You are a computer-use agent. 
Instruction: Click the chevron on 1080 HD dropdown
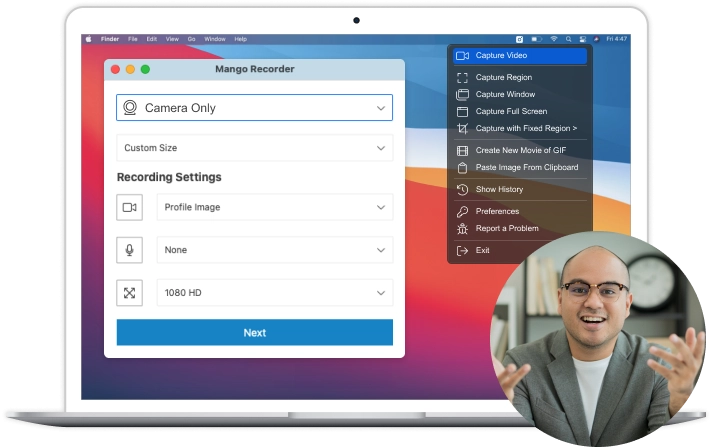coord(381,293)
